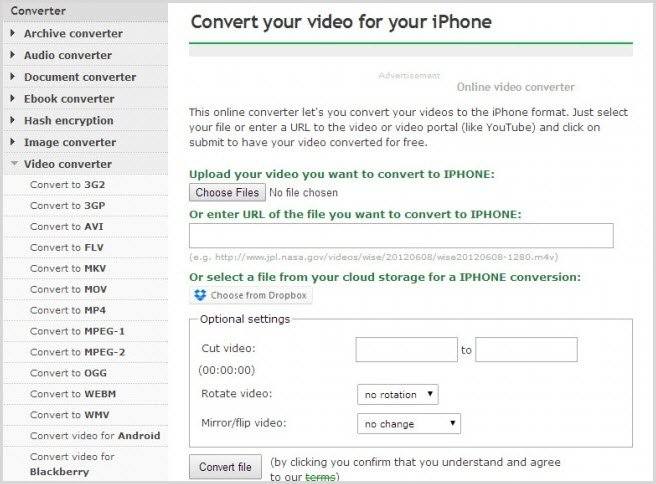Click the 'Optional settings' legend

pyautogui.click(x=245, y=319)
